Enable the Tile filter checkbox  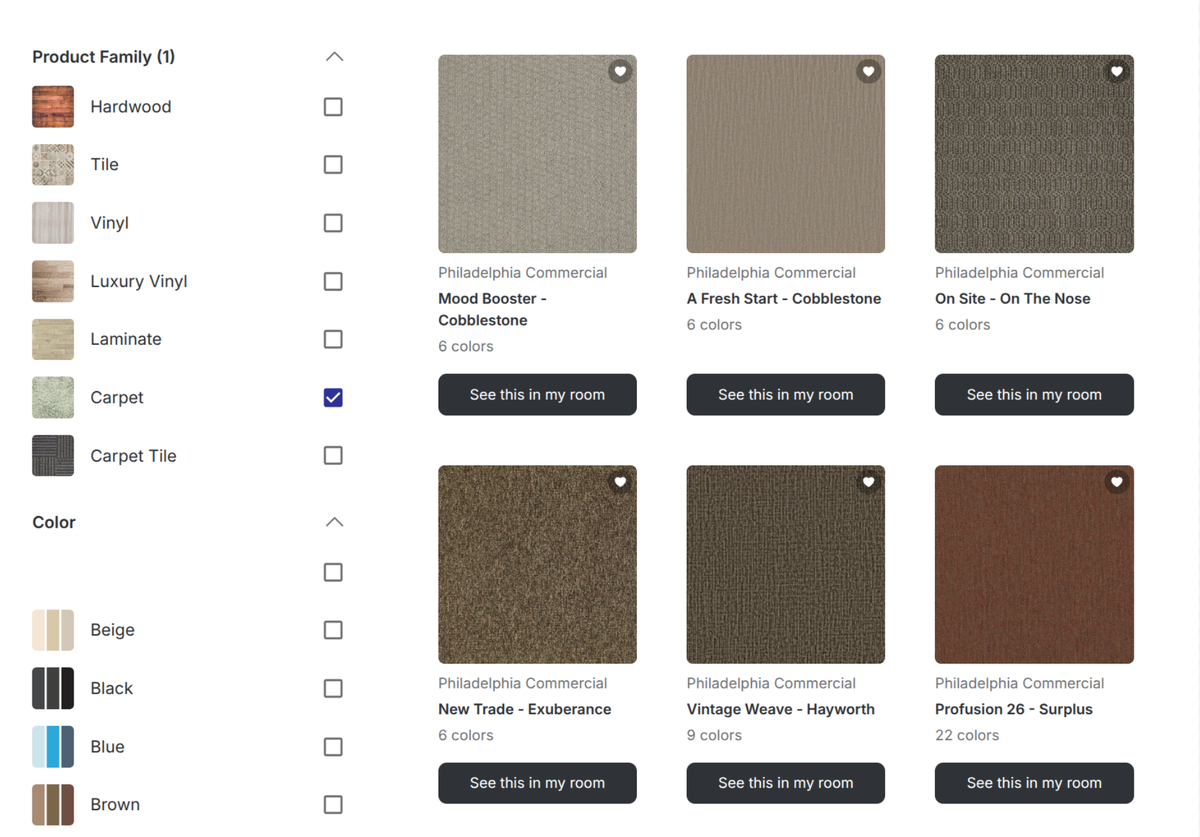click(333, 164)
